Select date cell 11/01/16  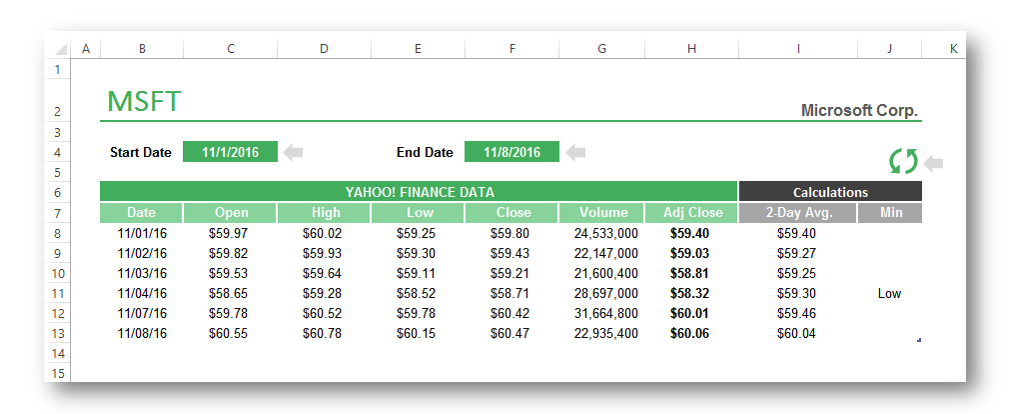pyautogui.click(x=142, y=233)
